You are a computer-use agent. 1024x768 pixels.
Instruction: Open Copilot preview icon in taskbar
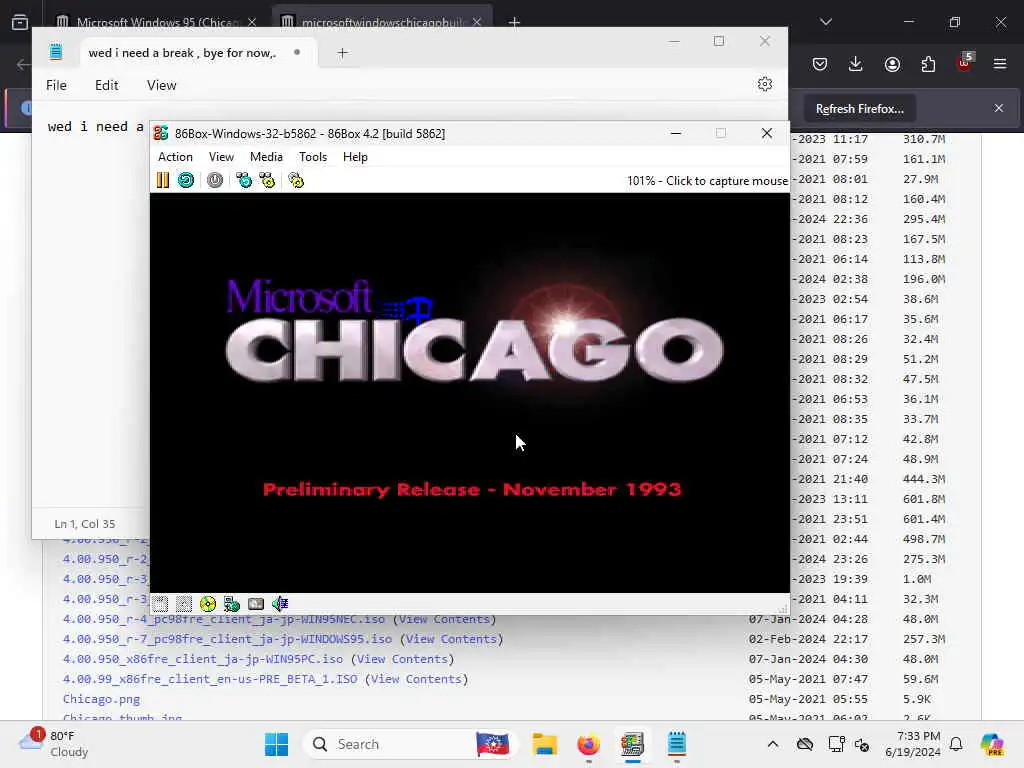click(x=991, y=744)
